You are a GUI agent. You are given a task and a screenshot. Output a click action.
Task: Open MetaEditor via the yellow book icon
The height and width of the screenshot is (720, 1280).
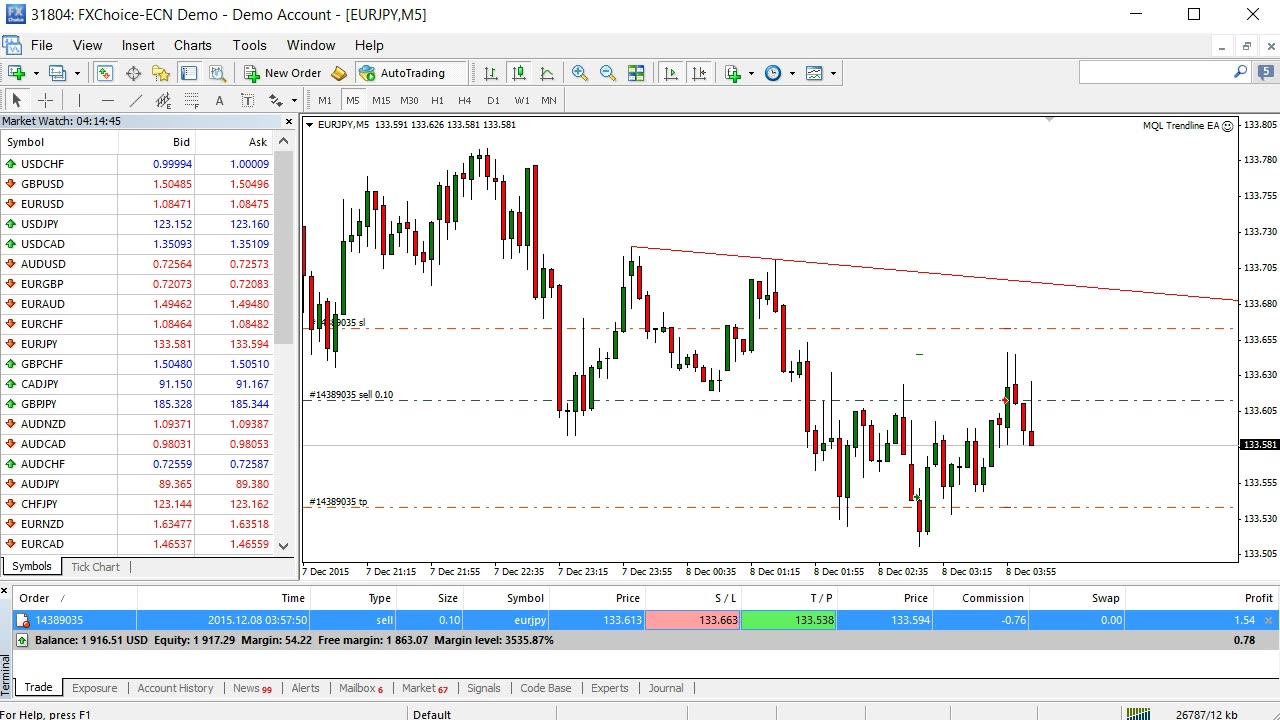point(339,73)
